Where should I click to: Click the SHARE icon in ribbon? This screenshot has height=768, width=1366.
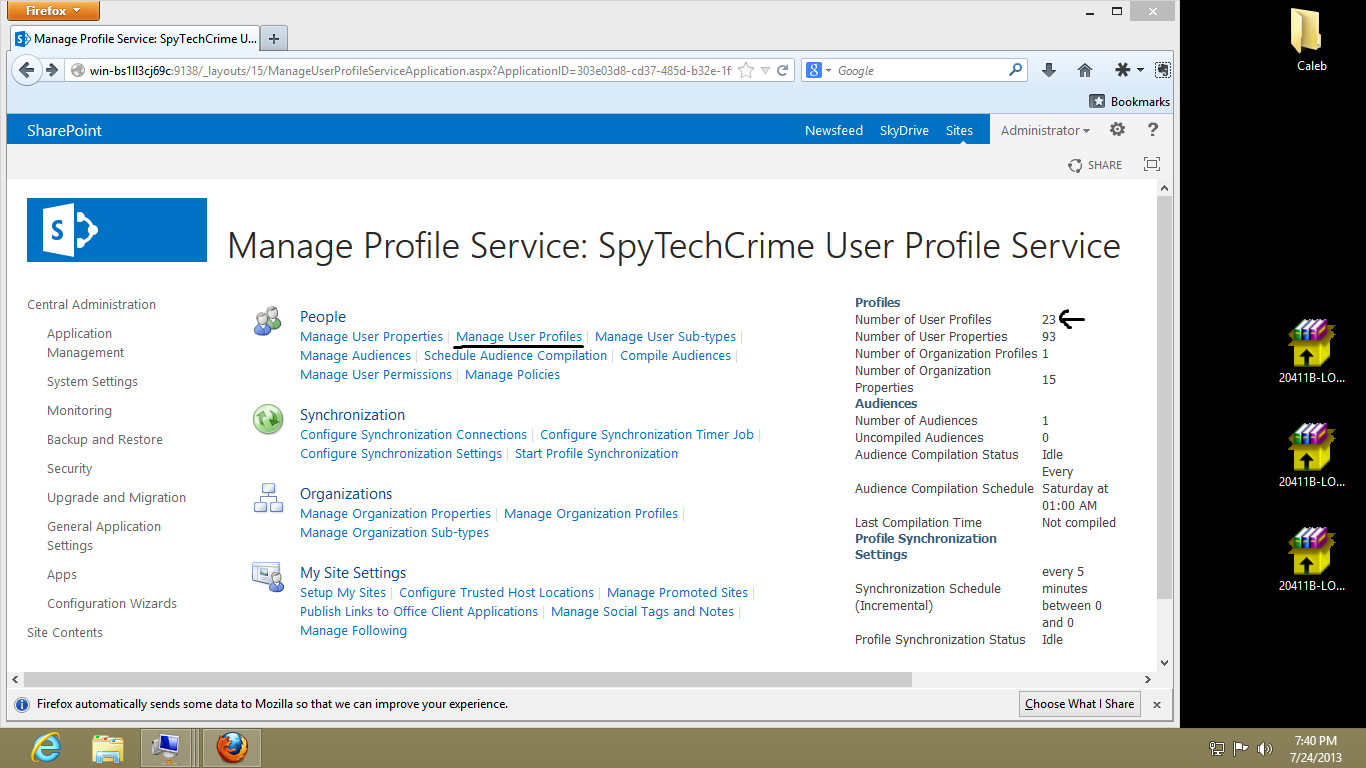1095,165
